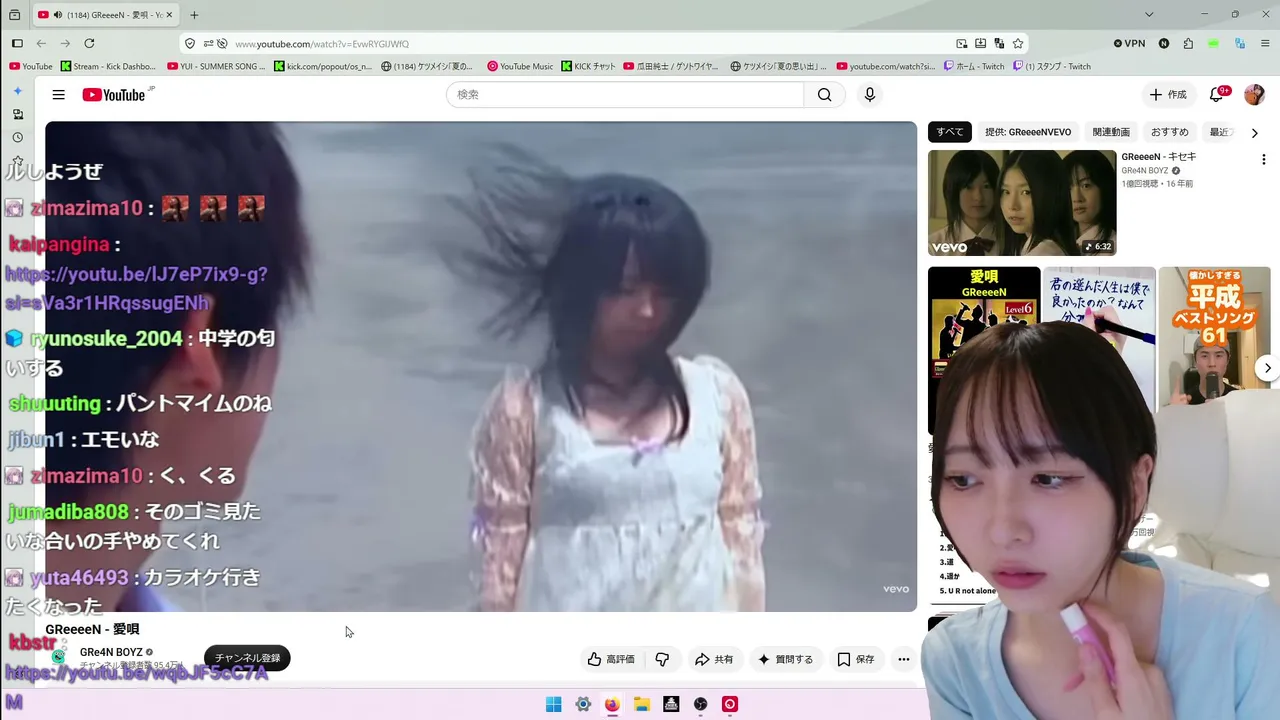The height and width of the screenshot is (720, 1280).
Task: Click the 愛唄 video player
Action: pos(481,366)
